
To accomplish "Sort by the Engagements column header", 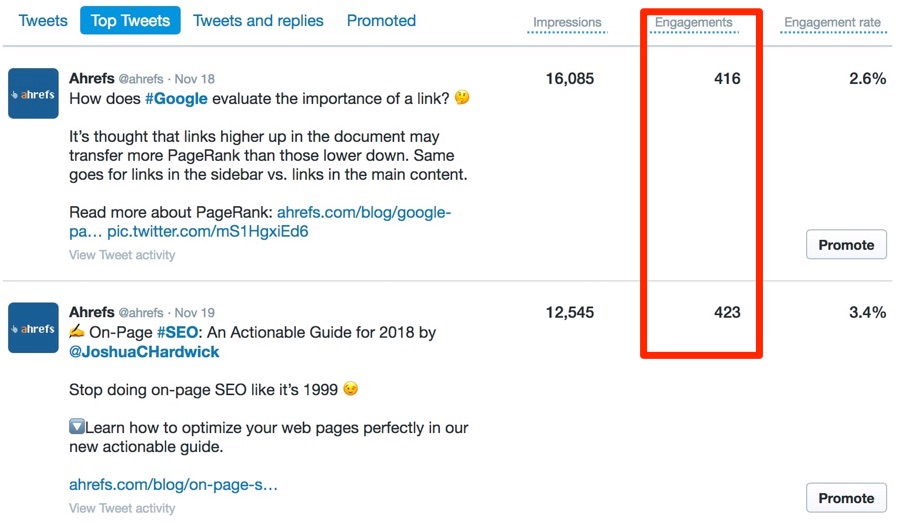I will pyautogui.click(x=693, y=22).
